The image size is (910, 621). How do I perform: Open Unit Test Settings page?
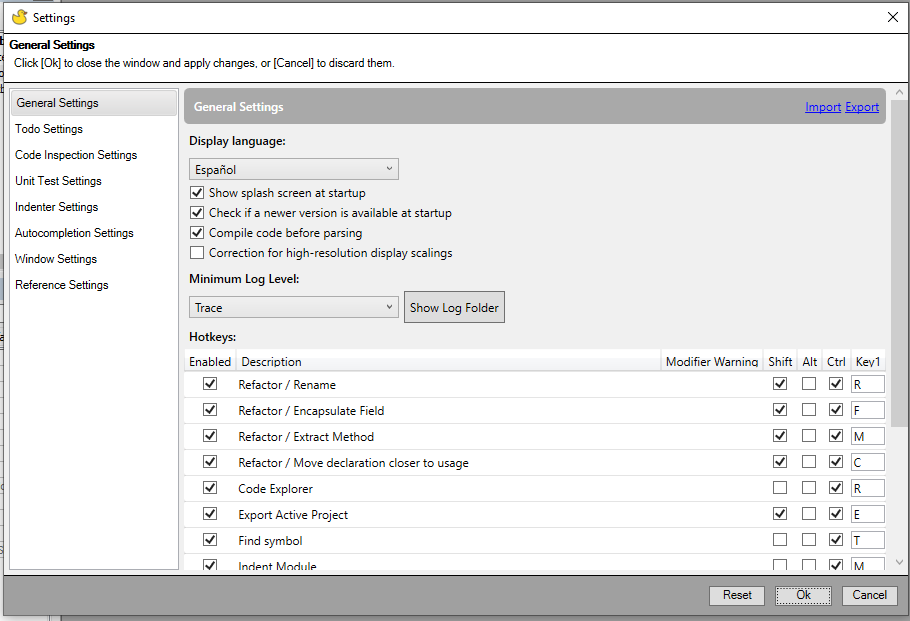point(58,181)
